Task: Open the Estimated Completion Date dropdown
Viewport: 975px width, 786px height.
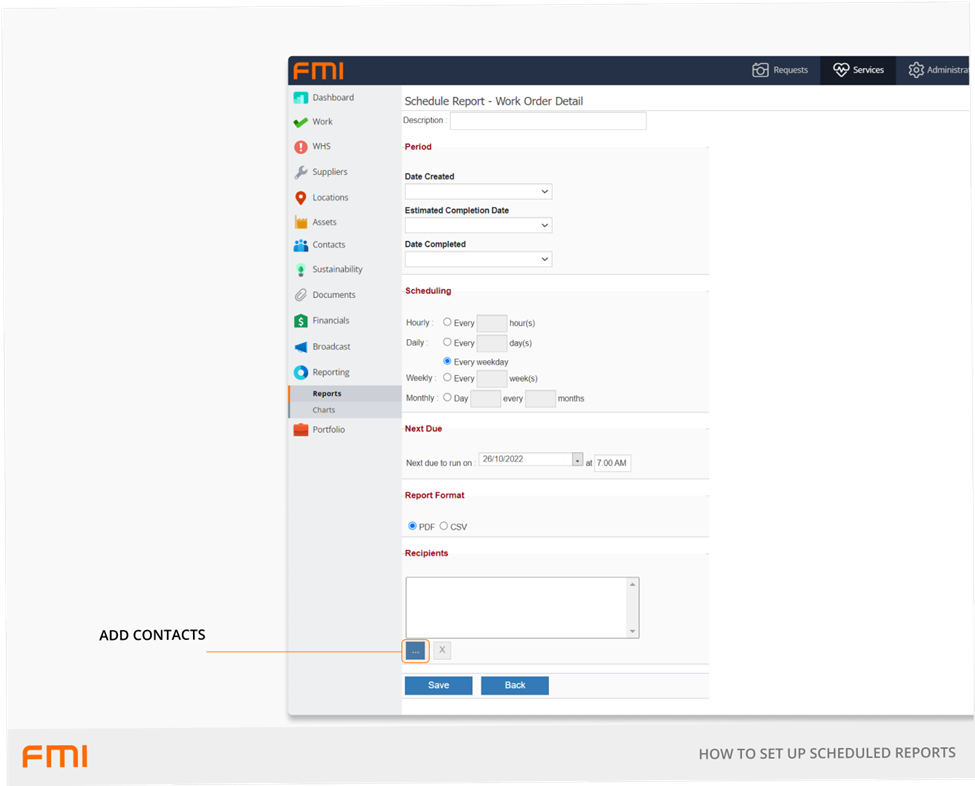Action: 478,225
